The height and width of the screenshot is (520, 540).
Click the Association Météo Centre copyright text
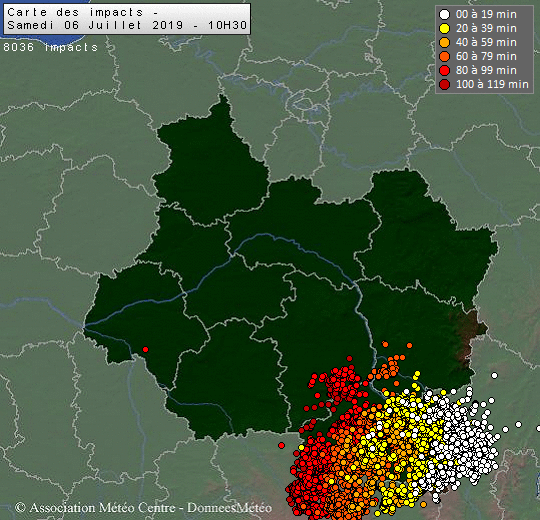coord(144,508)
